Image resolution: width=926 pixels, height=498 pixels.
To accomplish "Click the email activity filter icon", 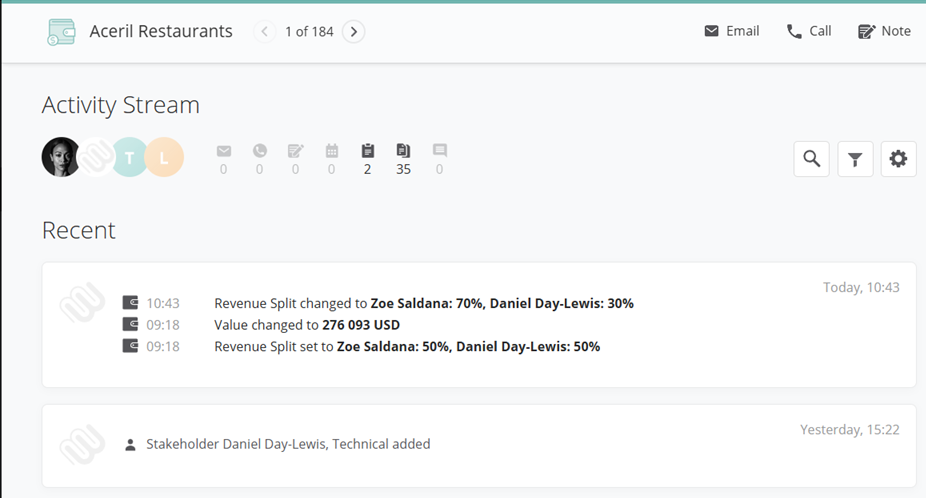I will [x=224, y=152].
